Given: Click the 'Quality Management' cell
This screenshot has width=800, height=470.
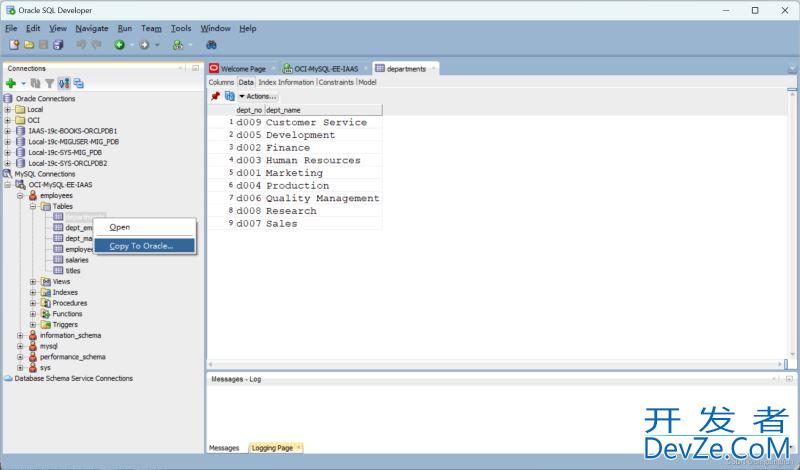Looking at the screenshot, I should (x=323, y=198).
